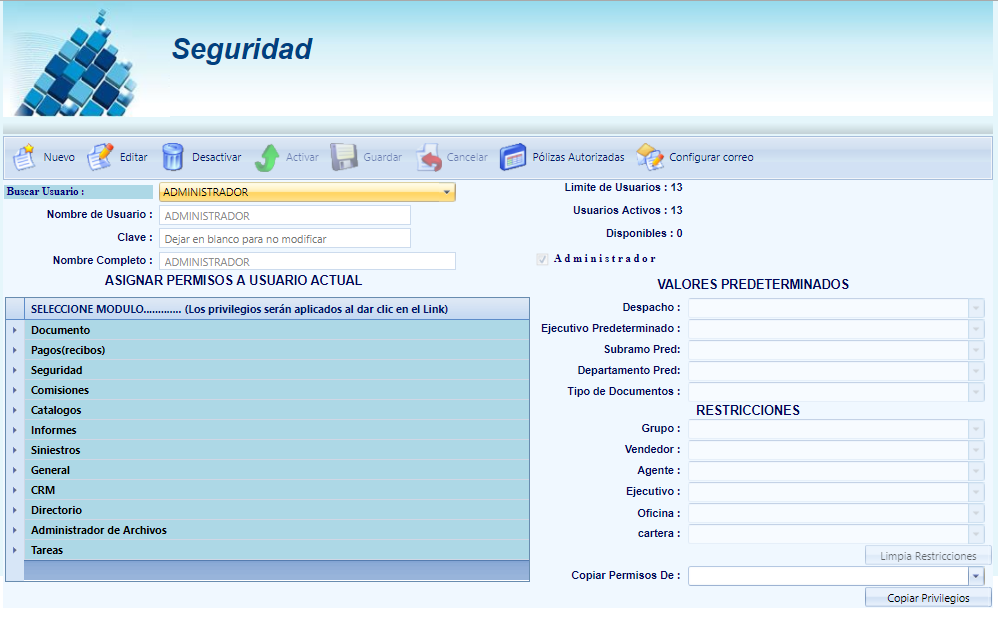This screenshot has height=618, width=998.
Task: Click the Editar pencil icon
Action: tap(100, 157)
